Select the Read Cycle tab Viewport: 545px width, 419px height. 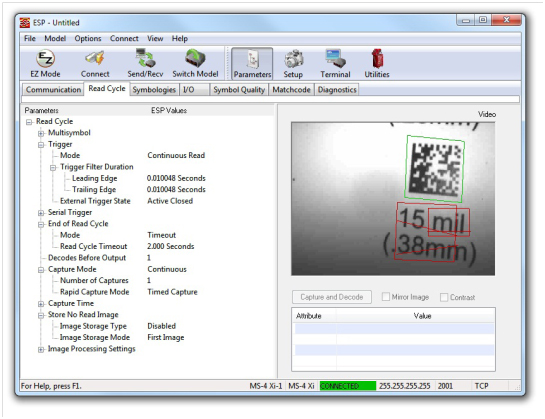[x=107, y=89]
